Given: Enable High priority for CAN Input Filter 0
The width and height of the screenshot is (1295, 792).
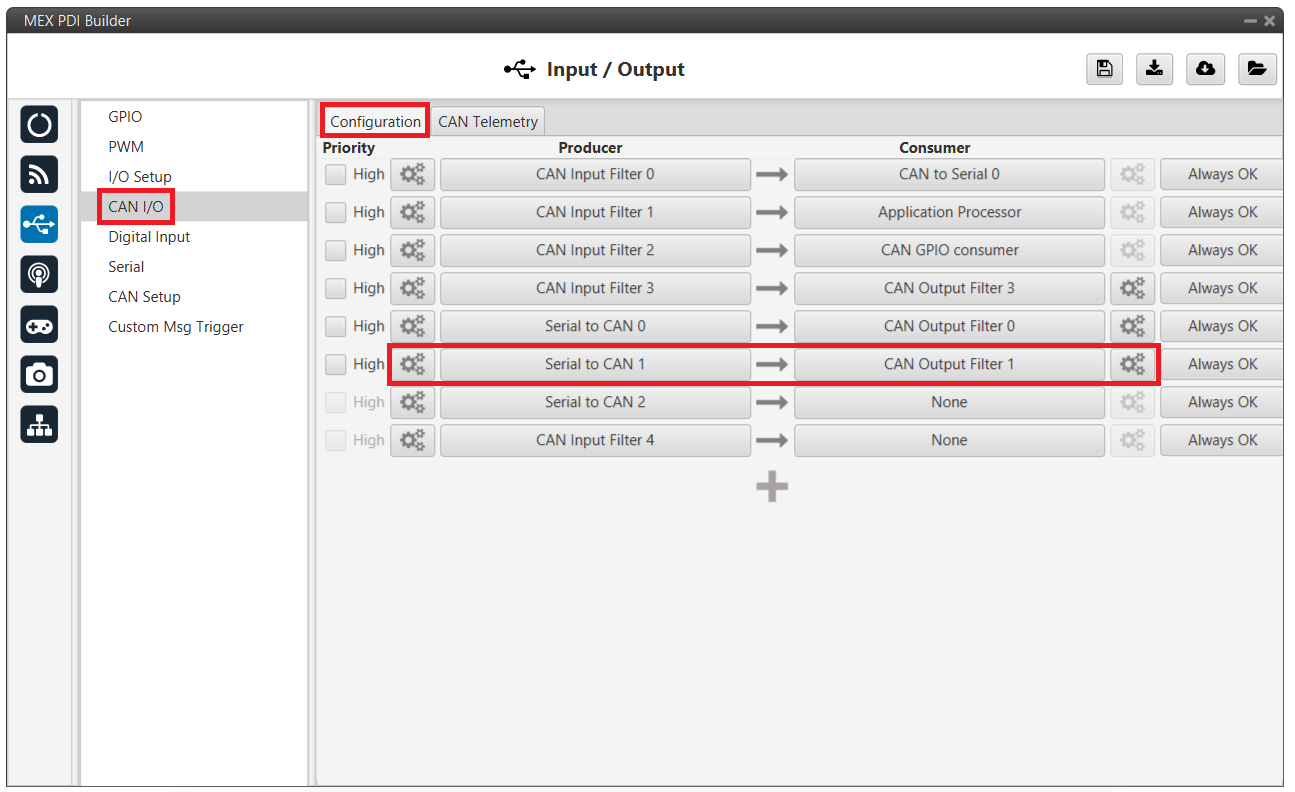Looking at the screenshot, I should click(x=336, y=174).
